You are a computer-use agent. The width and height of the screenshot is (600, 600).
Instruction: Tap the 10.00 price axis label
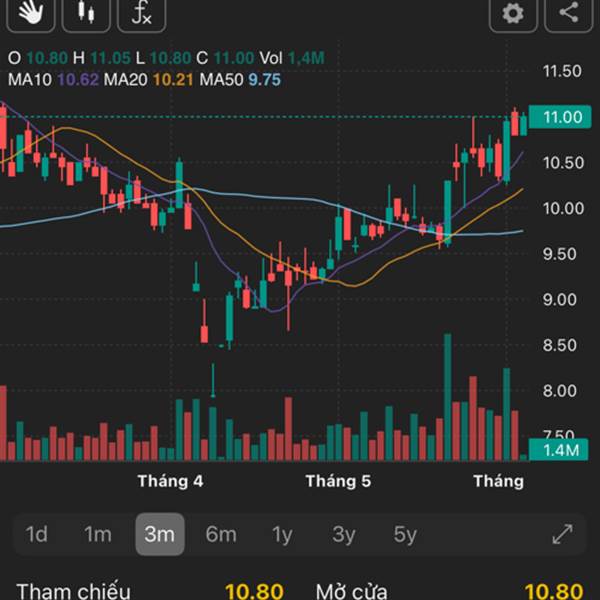pos(563,208)
